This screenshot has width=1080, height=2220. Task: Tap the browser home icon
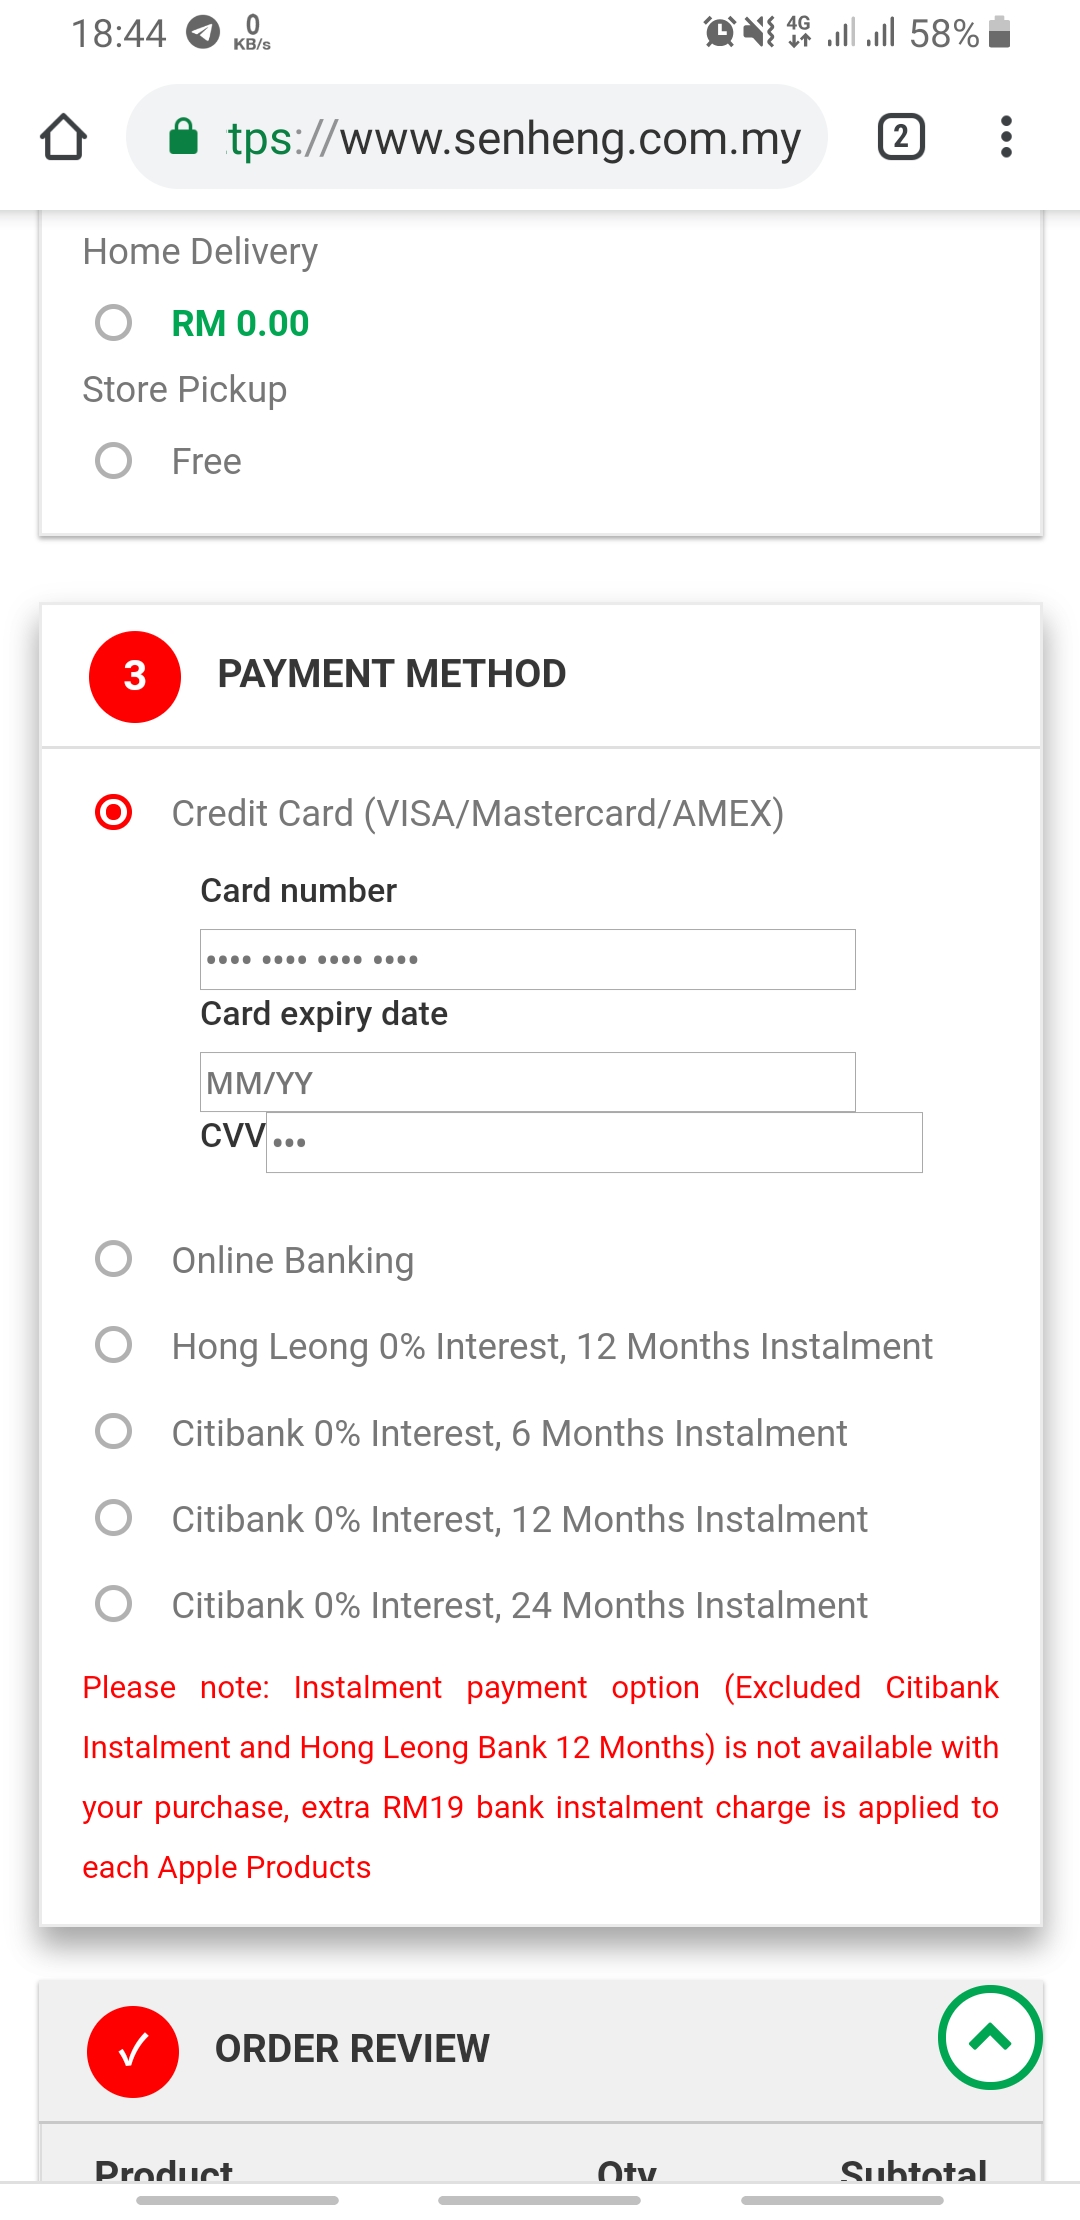tap(63, 137)
